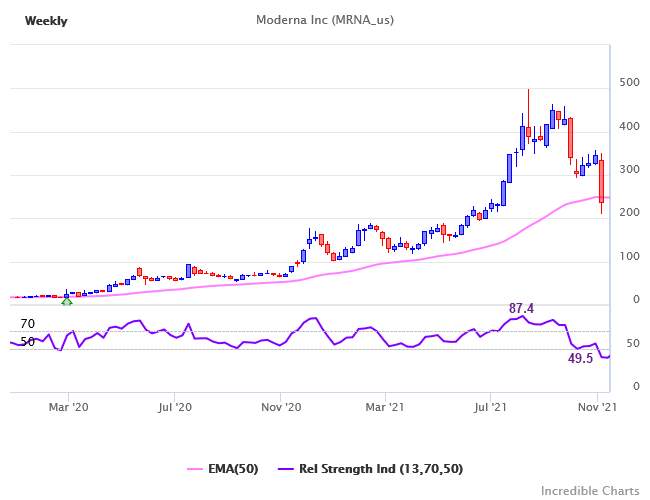The width and height of the screenshot is (650, 500).
Task: Select the EMA(50) legend label
Action: (x=233, y=469)
